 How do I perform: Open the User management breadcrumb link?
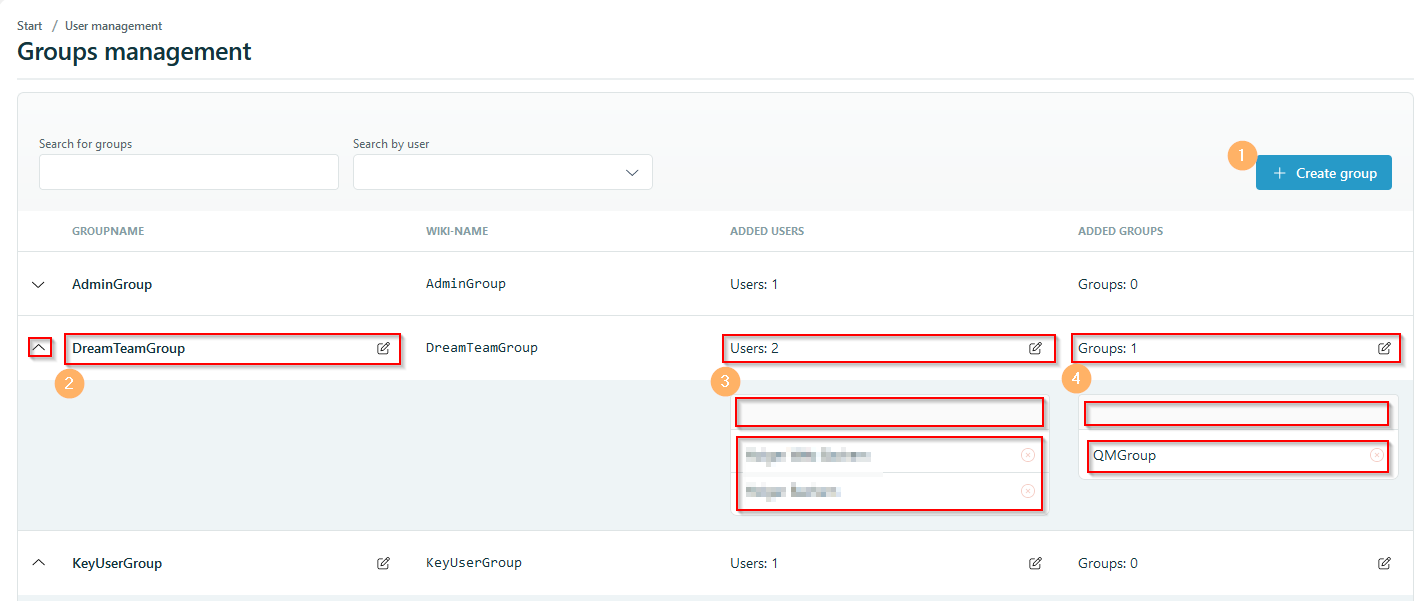[x=113, y=25]
